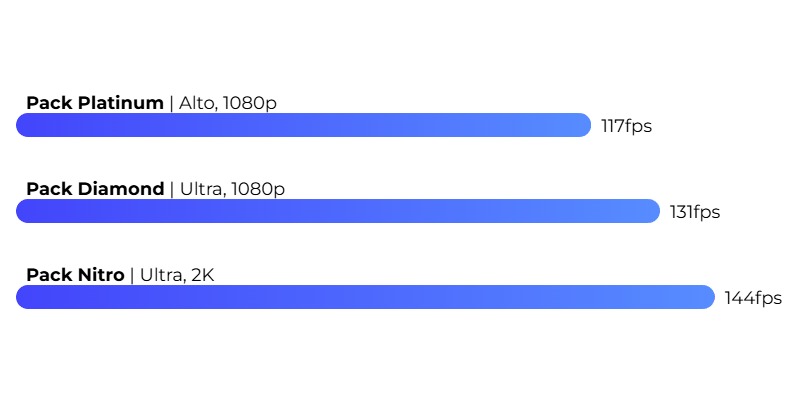Click the middle of the 131fps progress bar
The image size is (800, 400).
[338, 211]
